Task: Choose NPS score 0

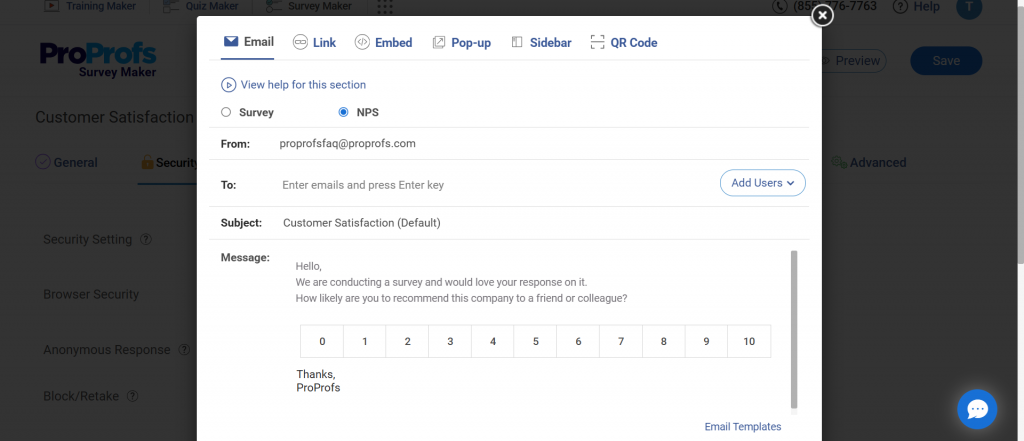Action: pyautogui.click(x=322, y=341)
